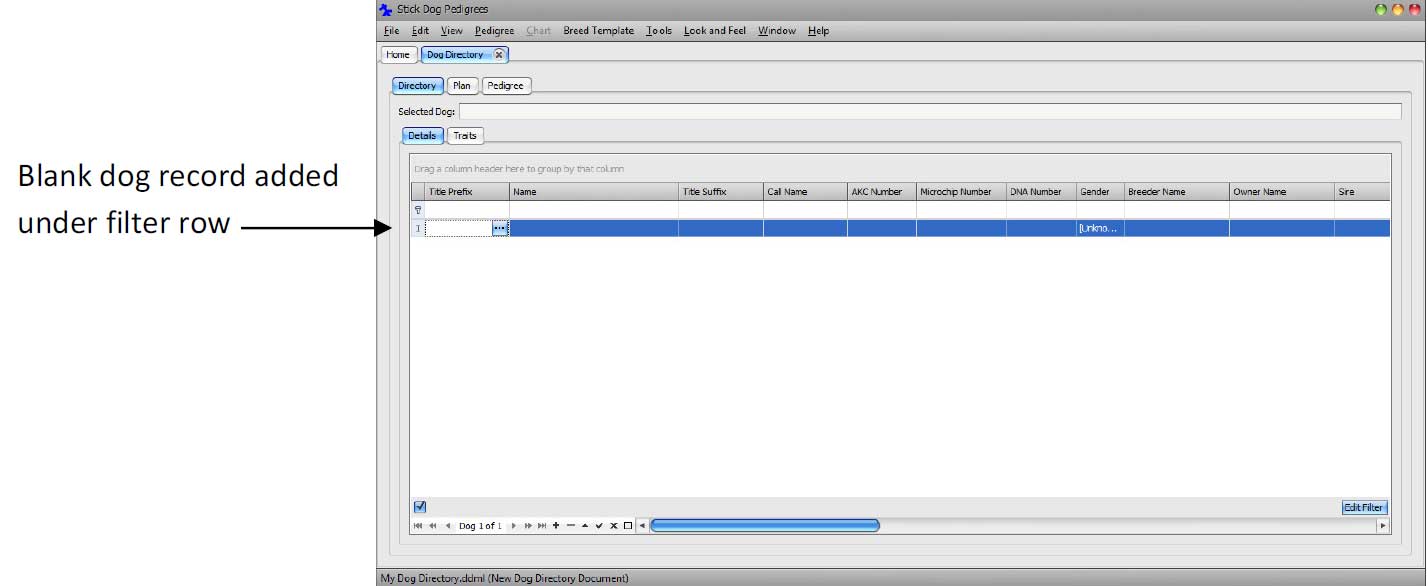
Task: Open the Breed Template menu
Action: tap(598, 31)
